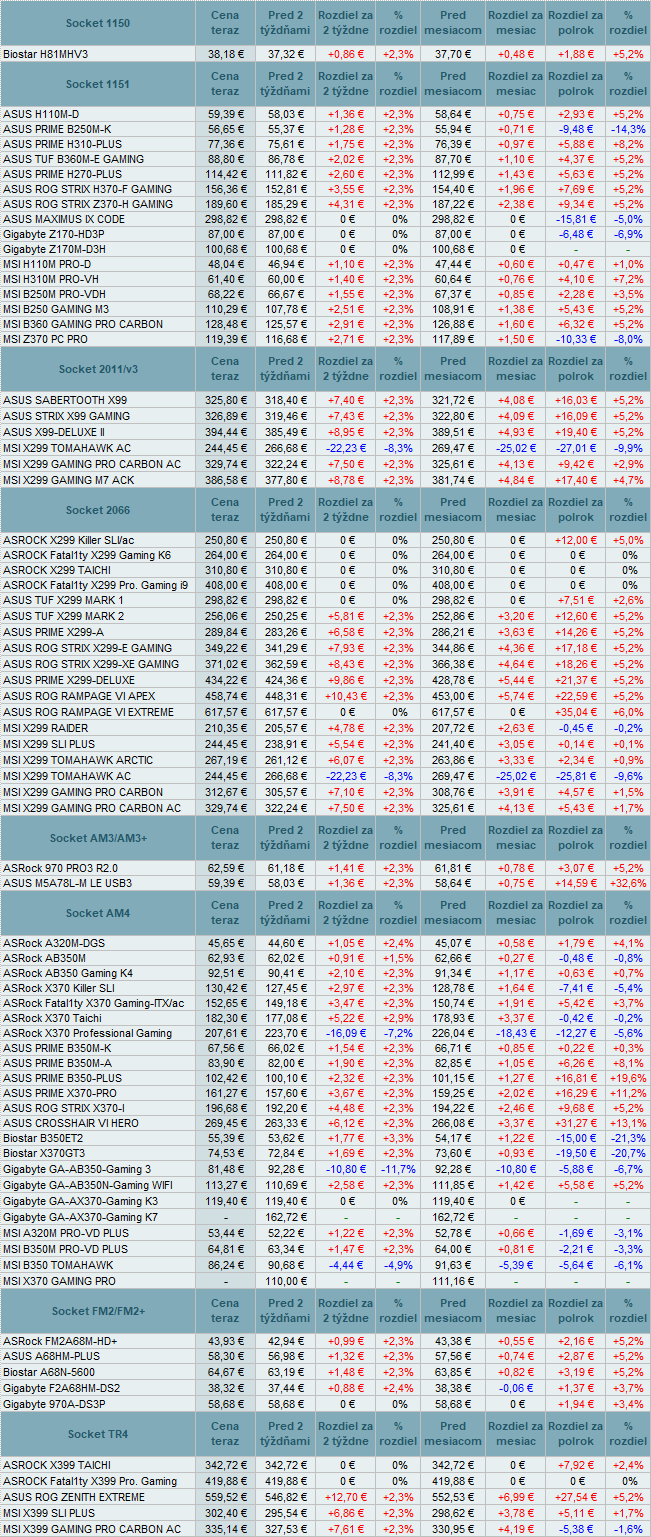Click the ASRock FM2A68M-HD+ row name
Viewport: 651px width, 1537px height.
click(x=60, y=1341)
